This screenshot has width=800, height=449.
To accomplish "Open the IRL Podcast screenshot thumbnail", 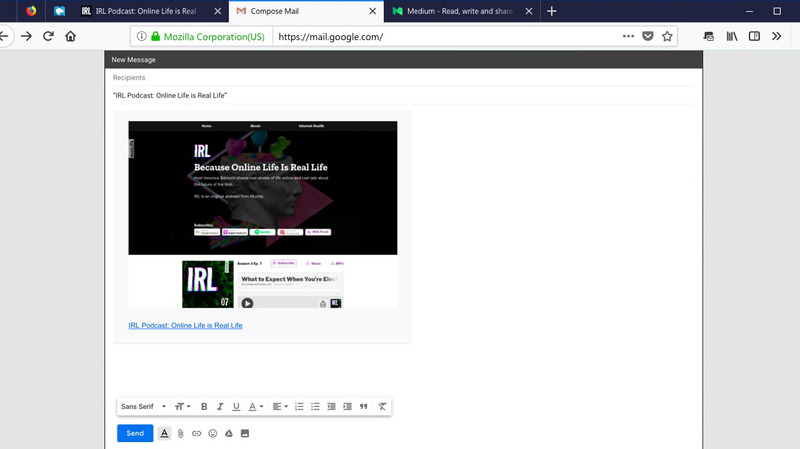I will pos(263,214).
